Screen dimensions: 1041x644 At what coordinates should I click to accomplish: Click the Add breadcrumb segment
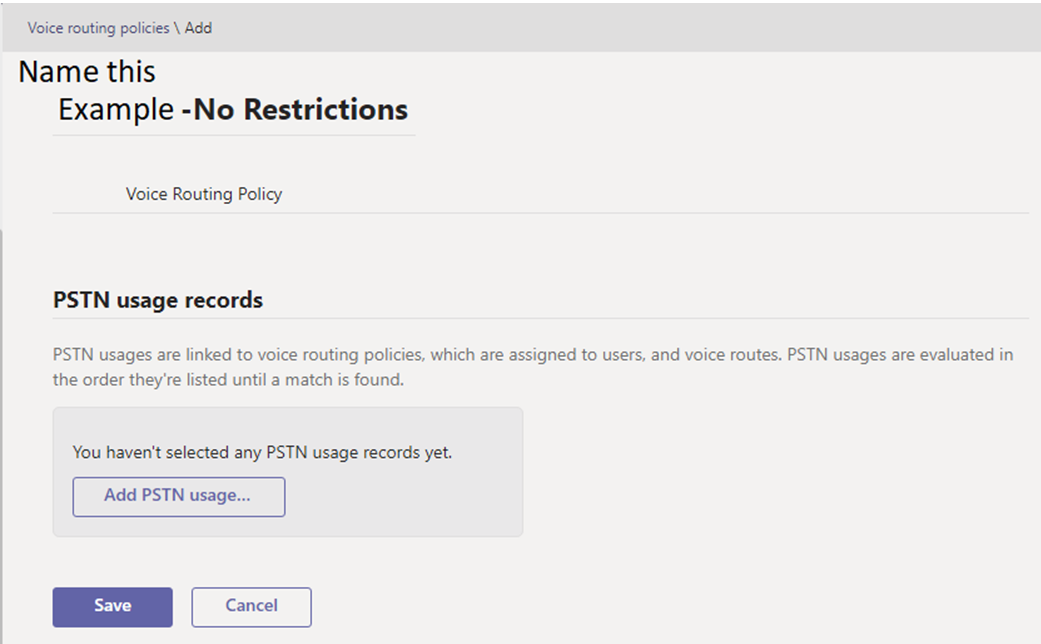[x=198, y=28]
